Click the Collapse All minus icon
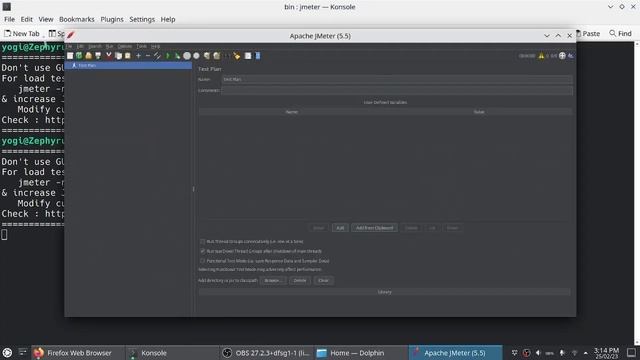Screen dimensions: 640x360 (148, 56)
